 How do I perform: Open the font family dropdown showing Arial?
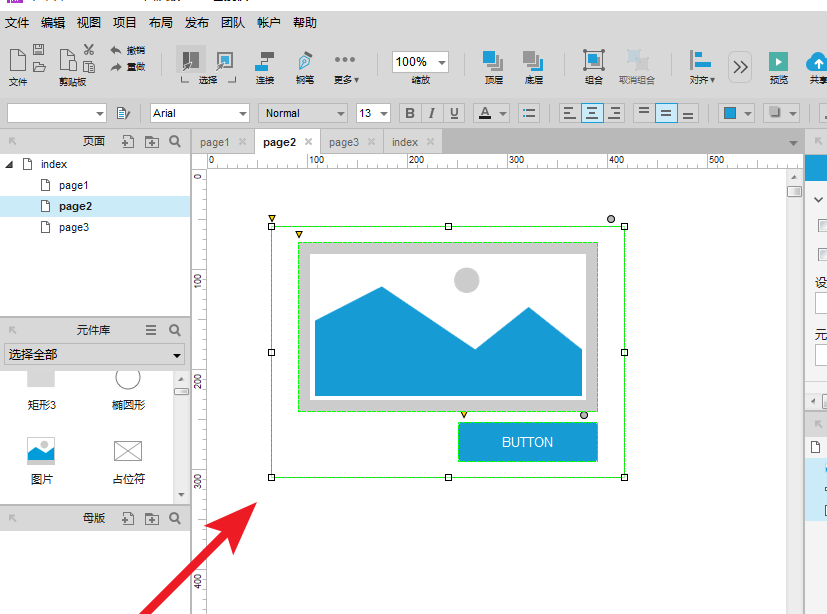(199, 113)
